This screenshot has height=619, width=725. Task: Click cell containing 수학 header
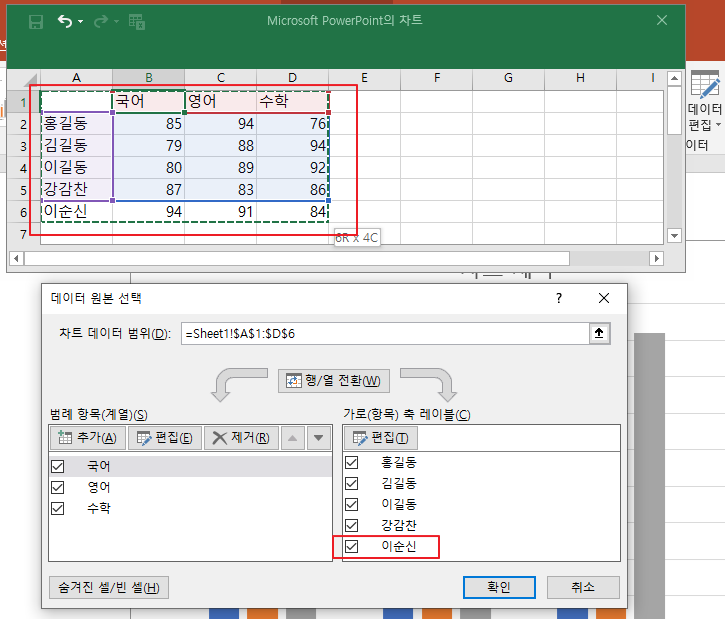click(293, 101)
